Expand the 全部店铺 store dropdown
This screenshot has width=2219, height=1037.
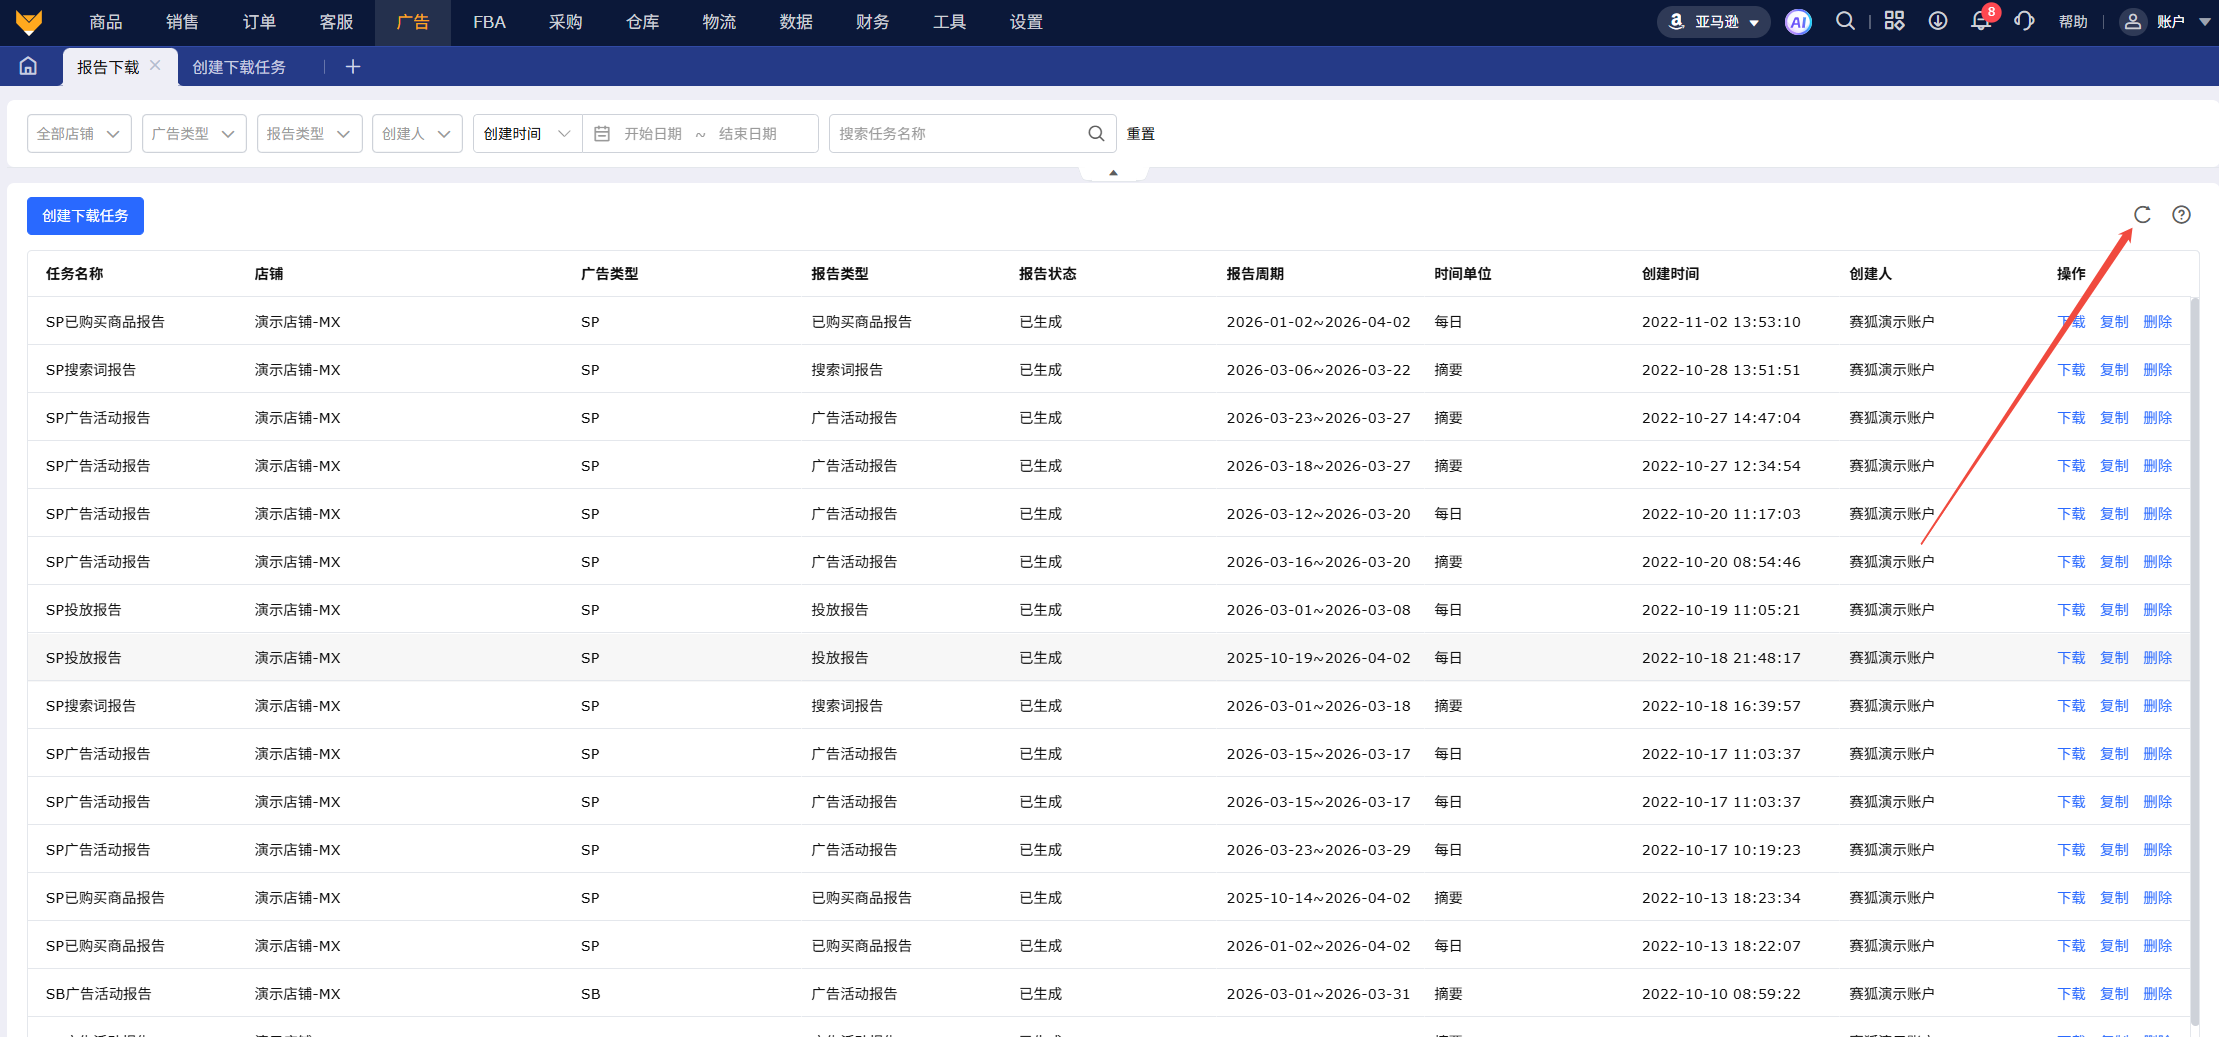79,134
